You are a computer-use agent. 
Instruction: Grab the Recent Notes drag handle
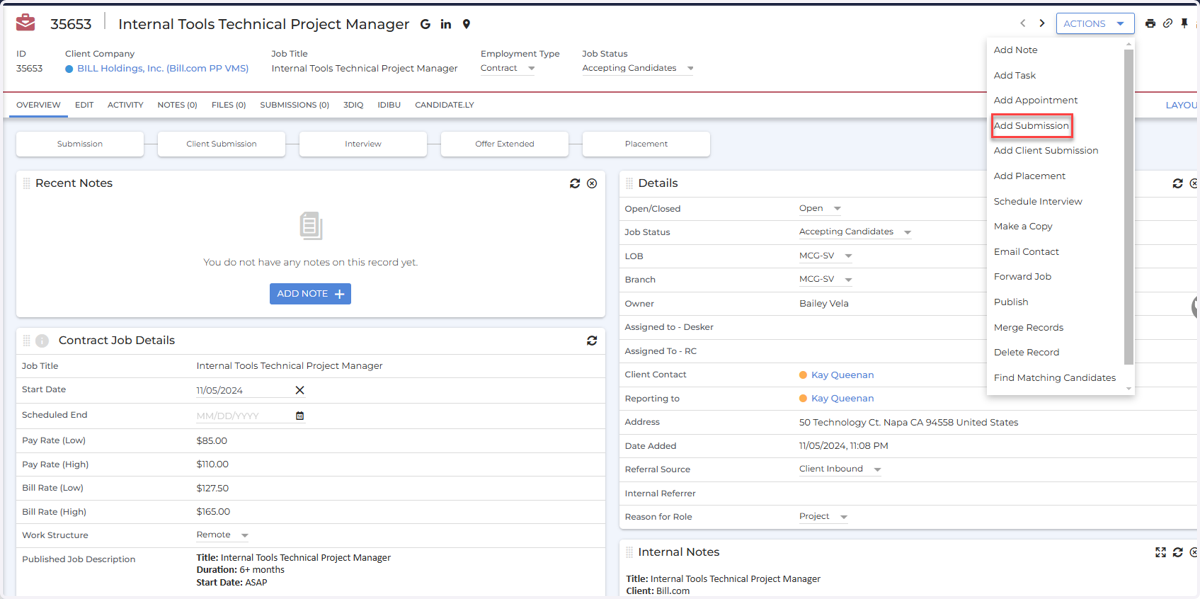tap(27, 183)
